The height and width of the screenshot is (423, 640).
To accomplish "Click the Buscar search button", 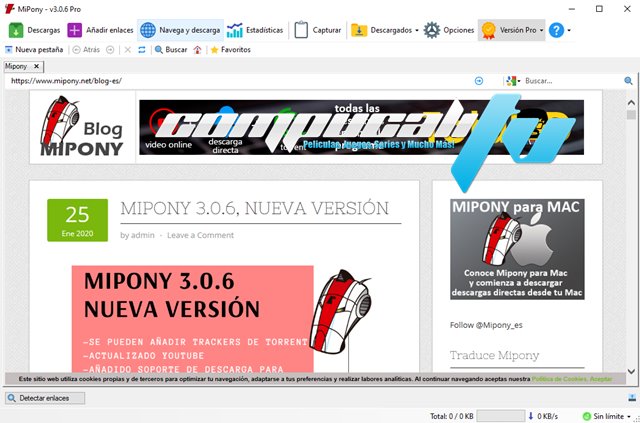I will pos(171,50).
